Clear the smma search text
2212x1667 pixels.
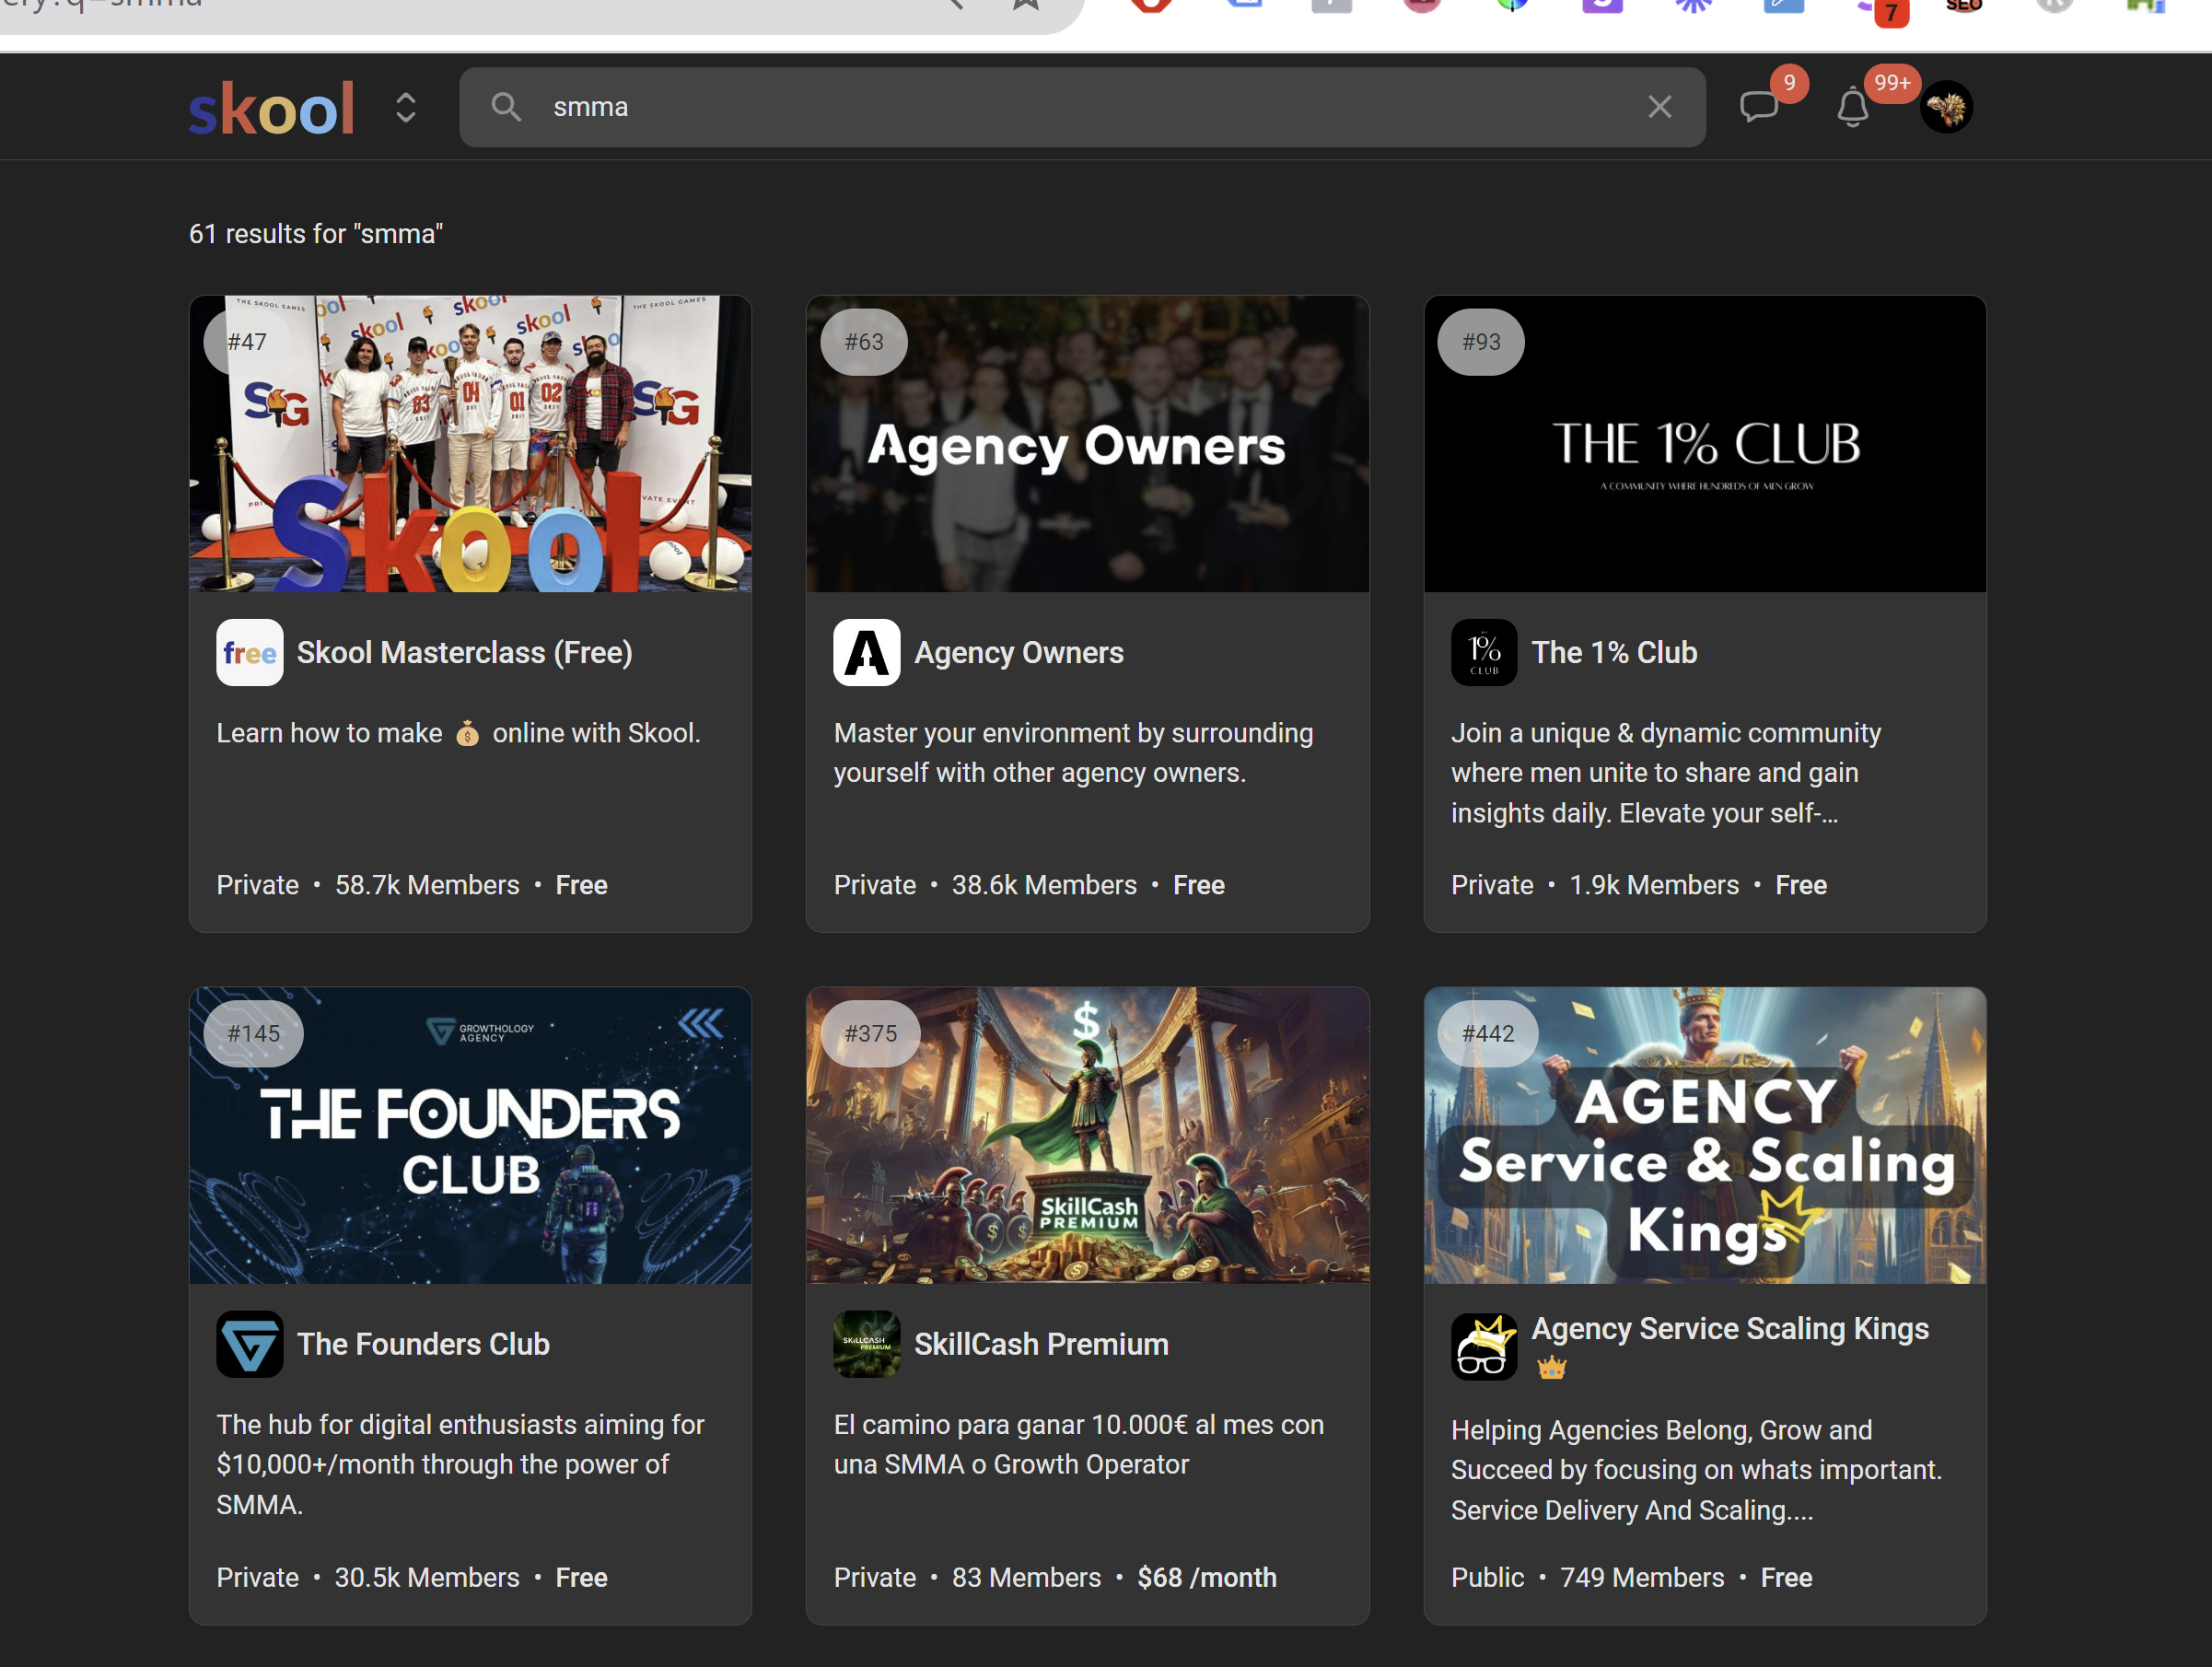point(1659,107)
